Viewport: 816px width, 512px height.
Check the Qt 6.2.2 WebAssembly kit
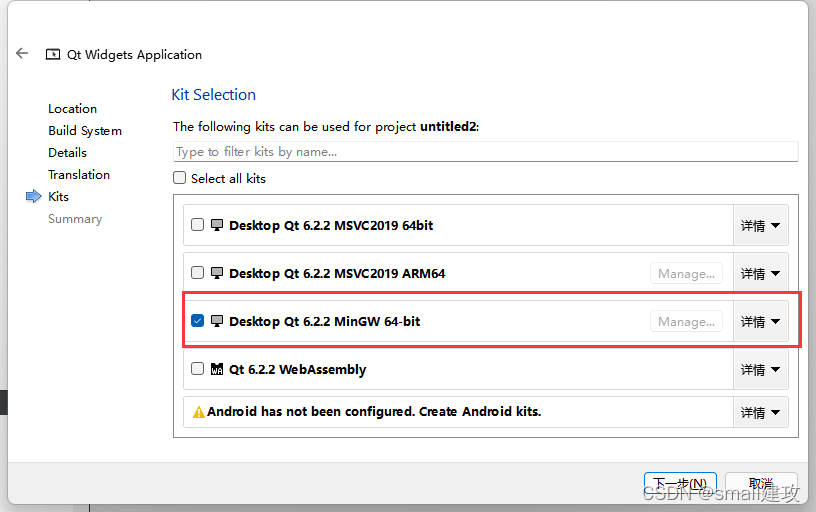pyautogui.click(x=197, y=368)
